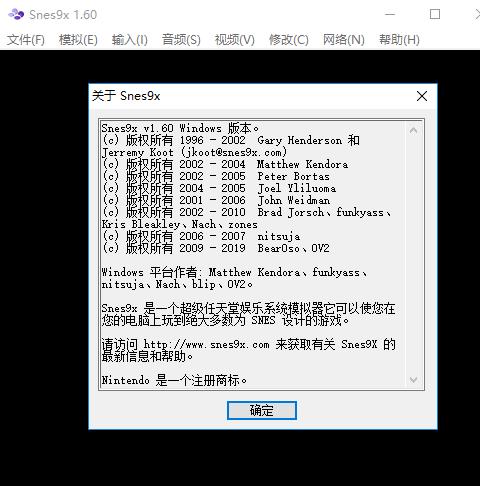This screenshot has height=486, width=480.
Task: Click the line with Peter Bortas
Action: (216, 176)
